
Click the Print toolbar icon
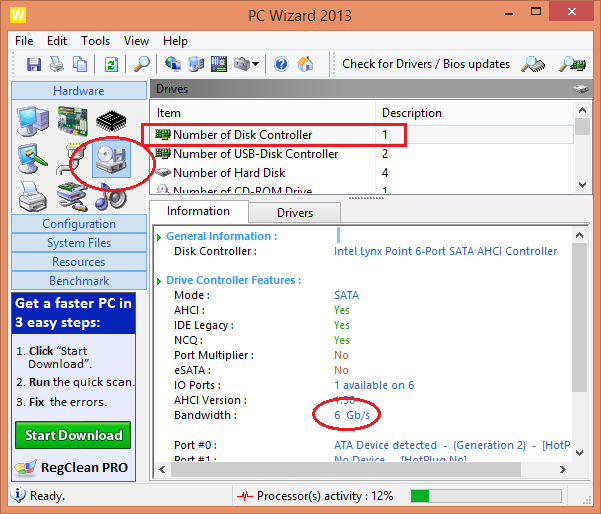pyautogui.click(x=57, y=64)
